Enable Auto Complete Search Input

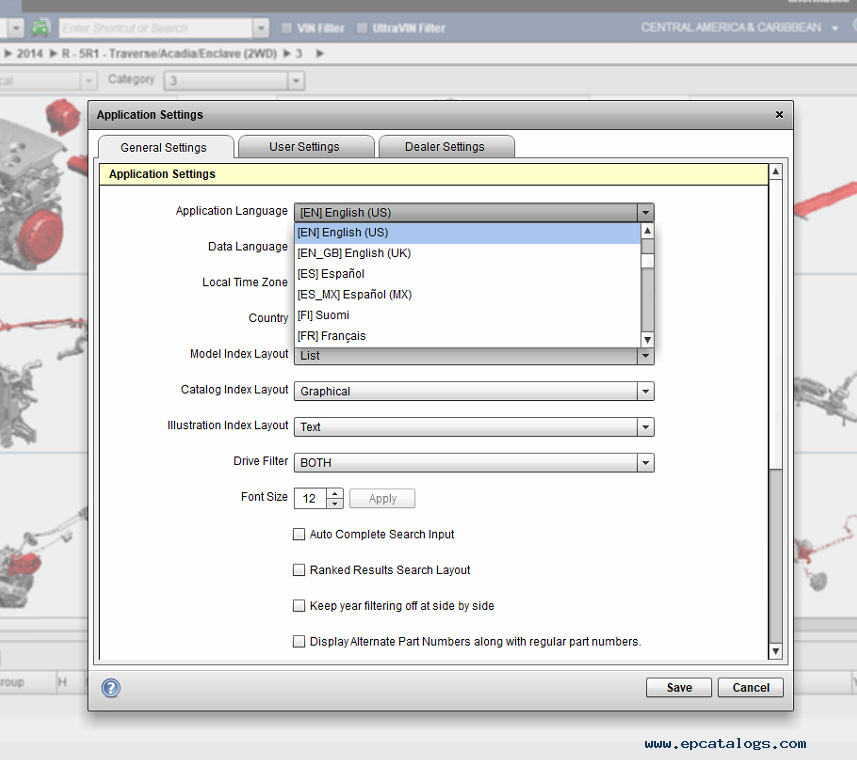click(299, 535)
